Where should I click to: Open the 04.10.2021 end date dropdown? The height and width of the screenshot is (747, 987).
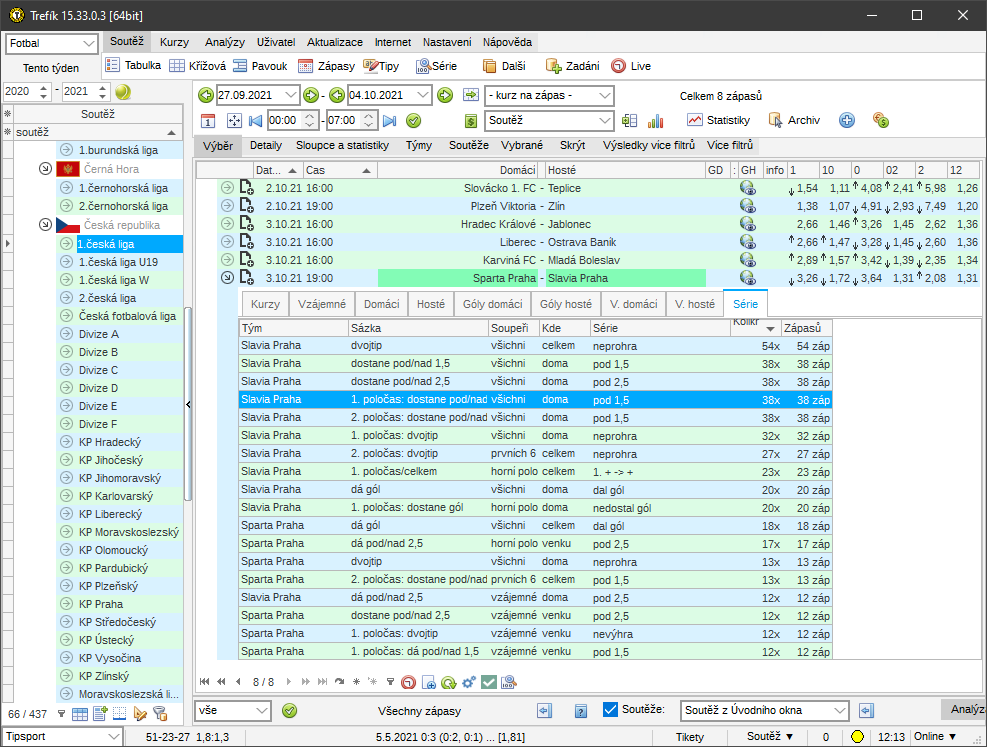coord(422,95)
